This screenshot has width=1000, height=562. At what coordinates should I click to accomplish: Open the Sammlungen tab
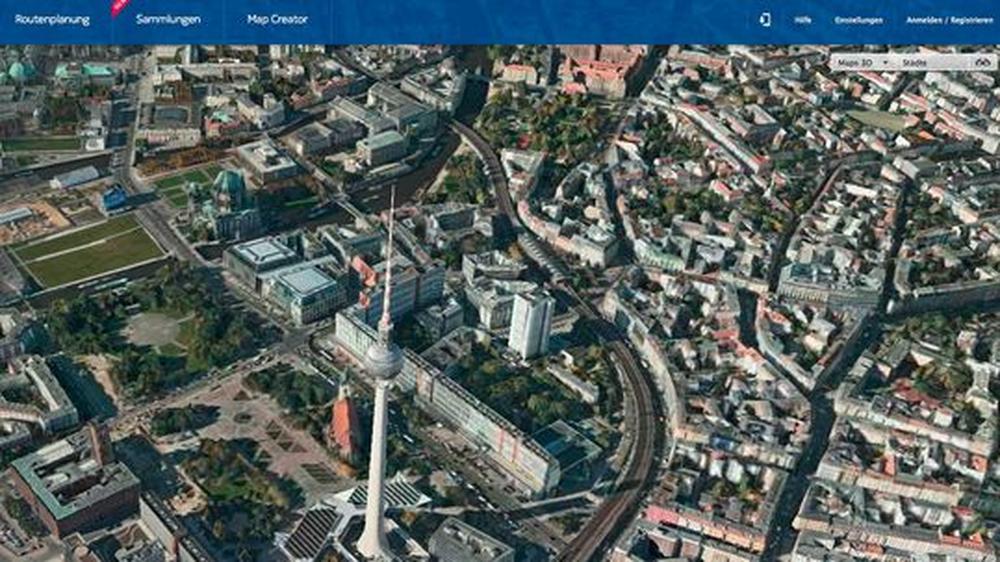[168, 19]
